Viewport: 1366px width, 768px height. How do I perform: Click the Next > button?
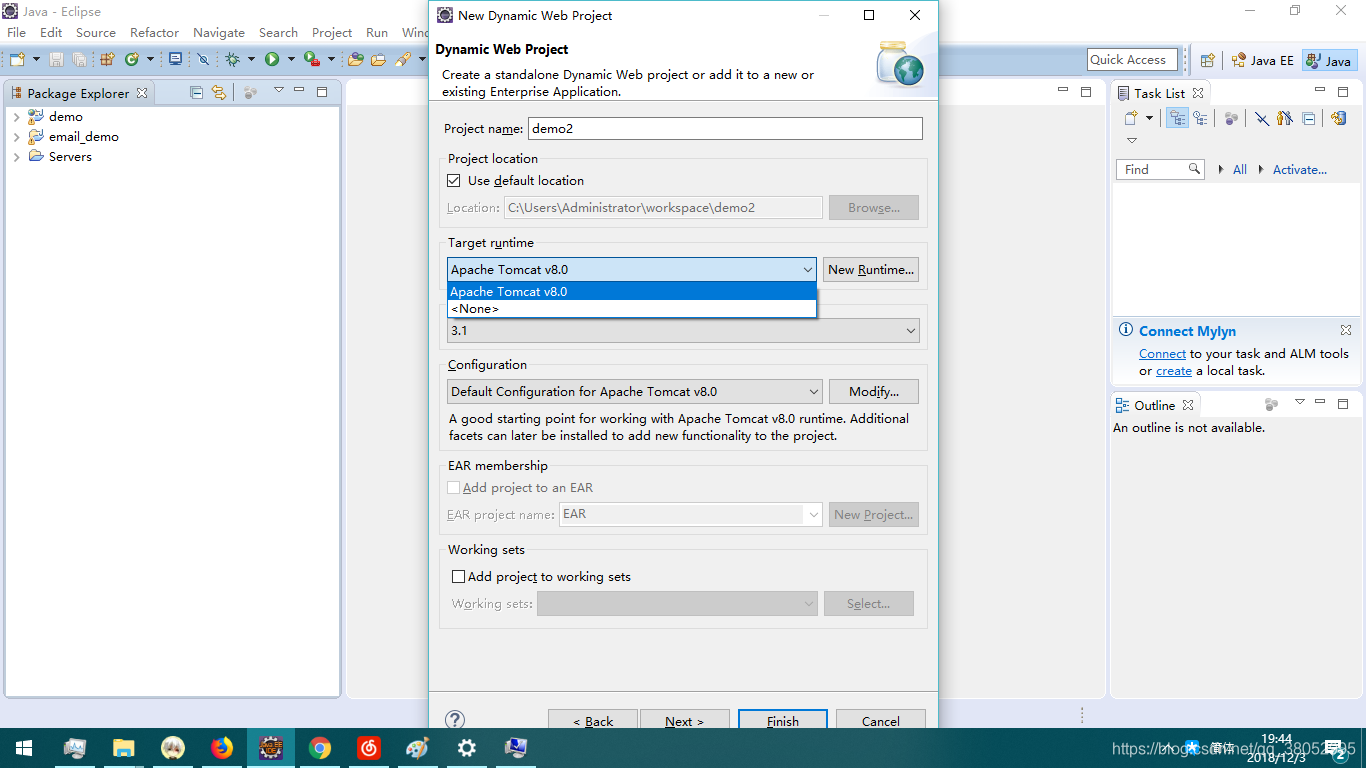click(684, 721)
